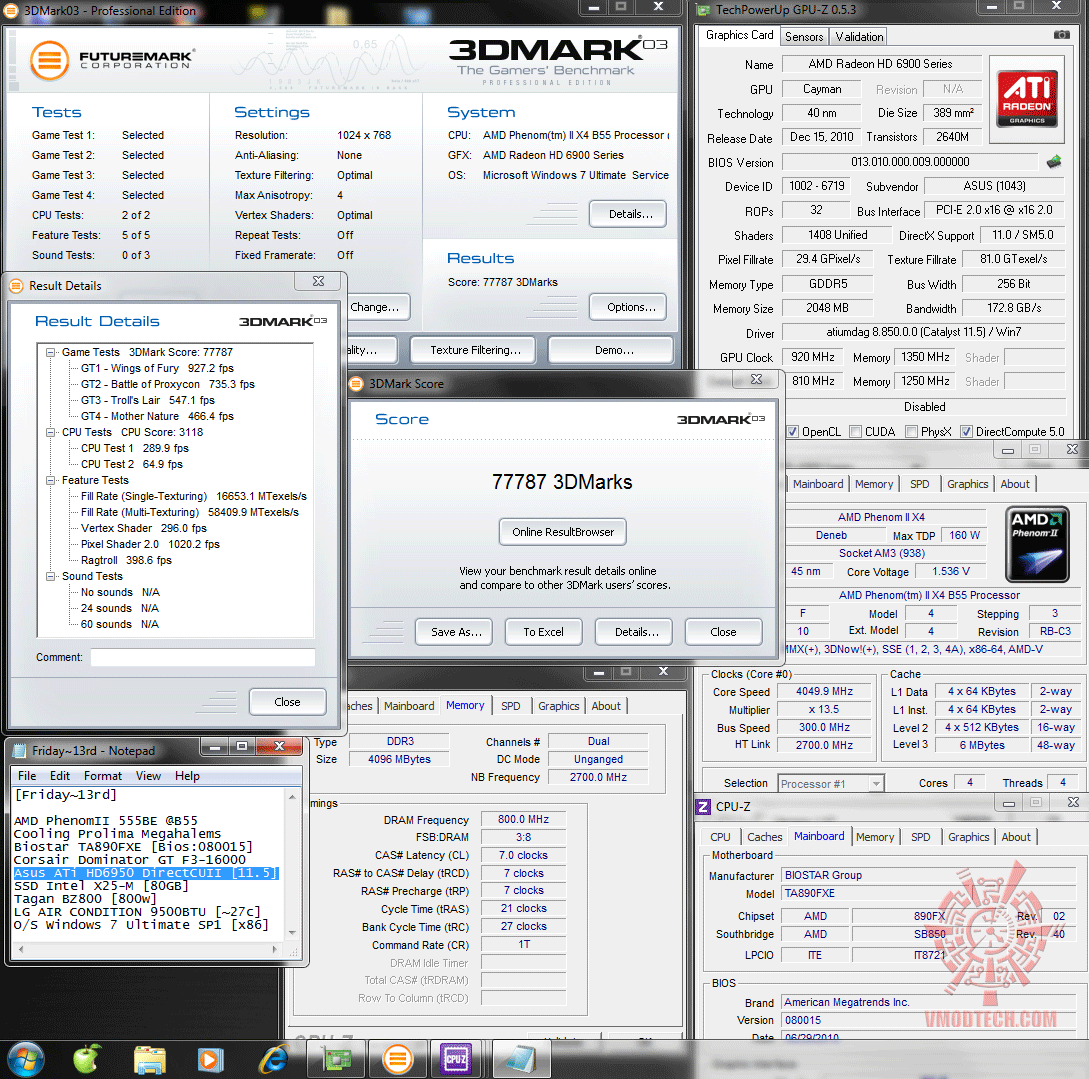This screenshot has height=1079, width=1089.
Task: Collapse the Game Tests tree node
Action: click(51, 353)
